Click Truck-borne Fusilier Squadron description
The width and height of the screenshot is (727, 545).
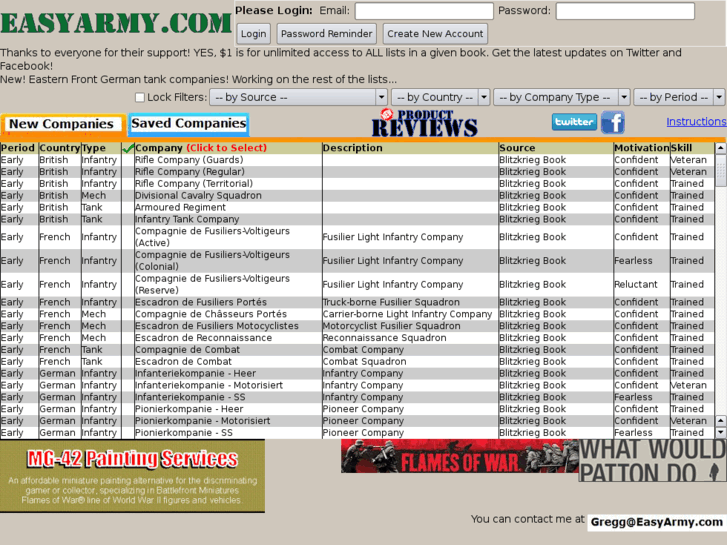(391, 302)
